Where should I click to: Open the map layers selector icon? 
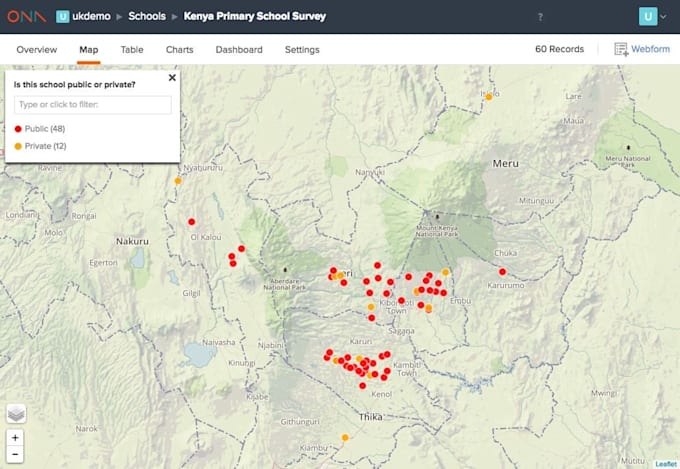[x=16, y=413]
